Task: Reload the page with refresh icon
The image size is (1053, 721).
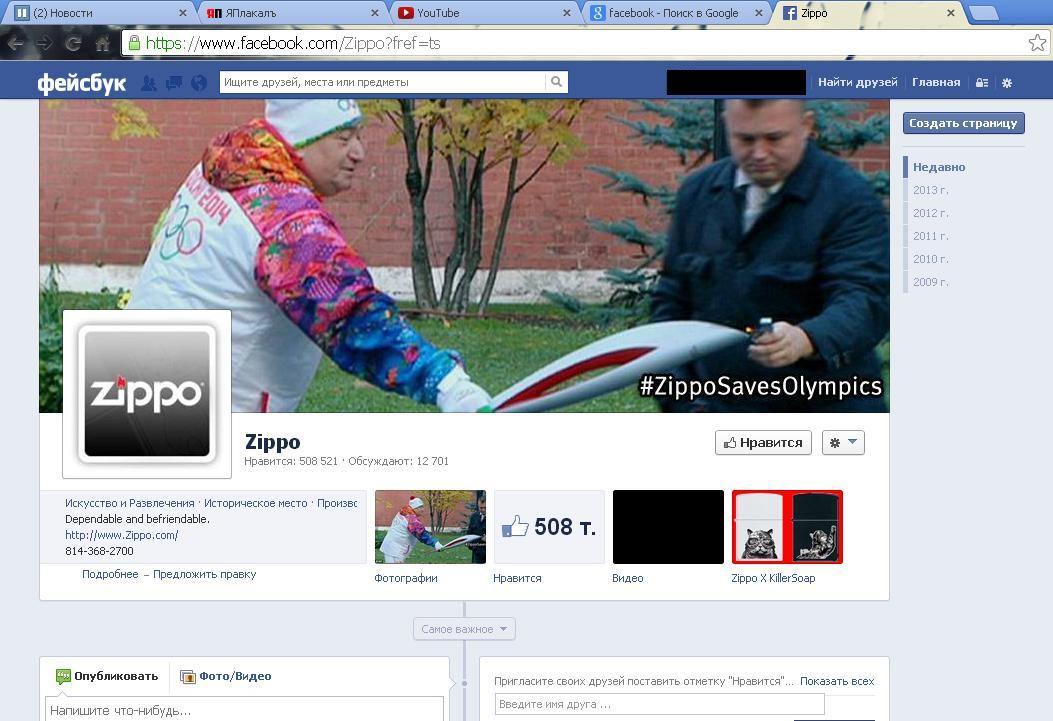Action: 73,44
